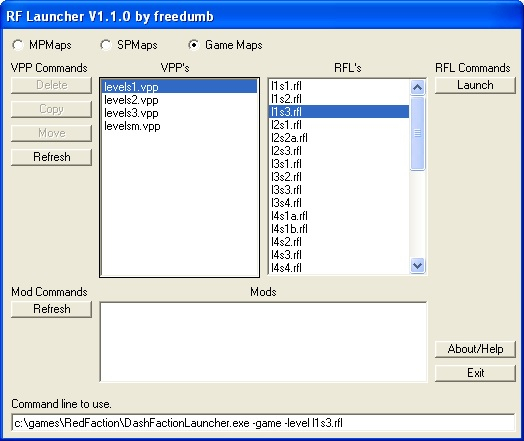Select l4s2.rfl in the RFL list
This screenshot has height=441, width=524.
[339, 242]
